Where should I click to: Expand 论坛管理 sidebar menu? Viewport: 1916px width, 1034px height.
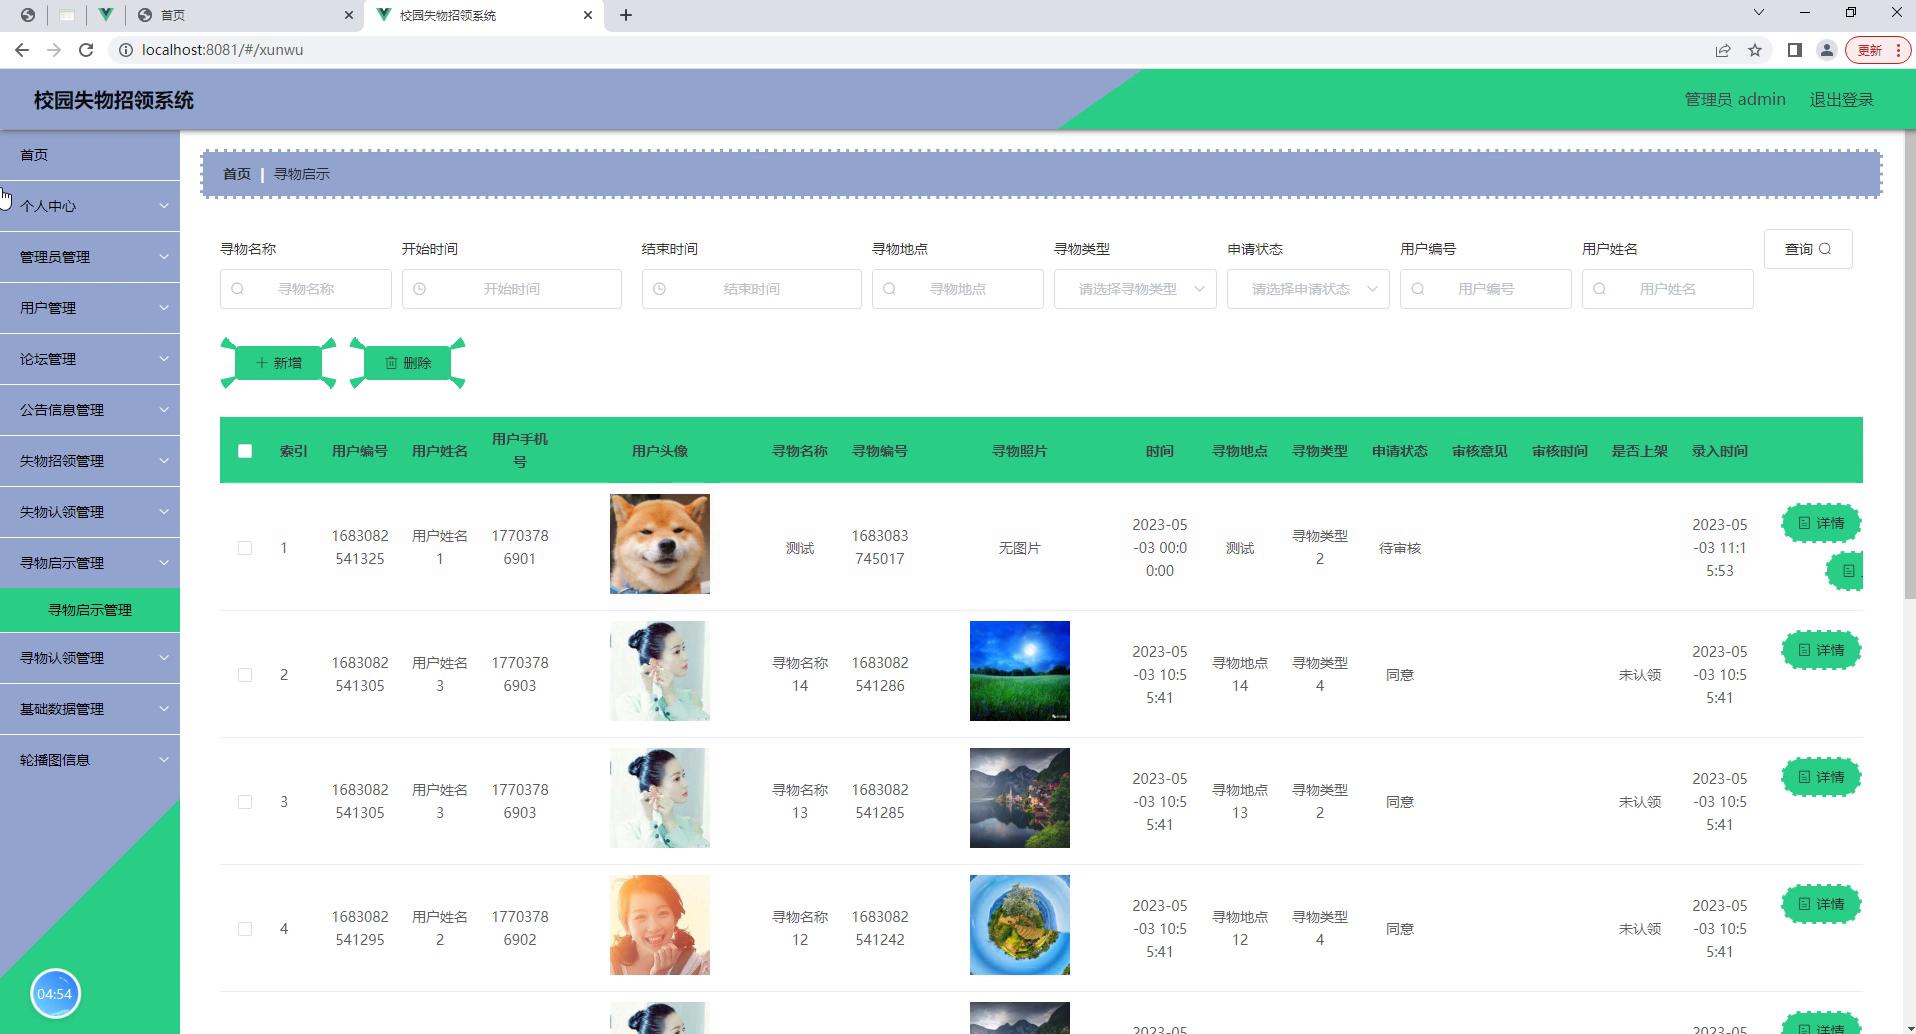coord(90,359)
